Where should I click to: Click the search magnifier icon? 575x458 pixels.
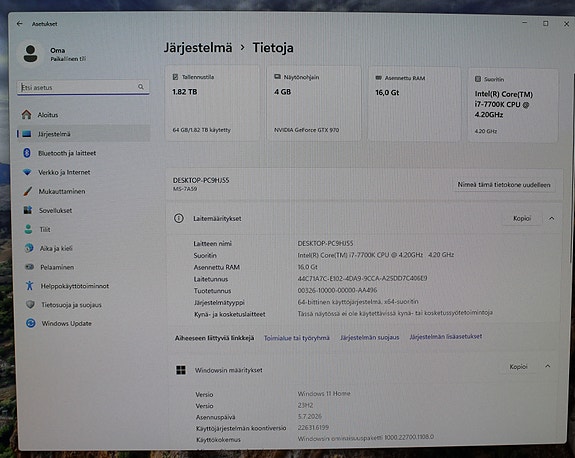tap(141, 87)
